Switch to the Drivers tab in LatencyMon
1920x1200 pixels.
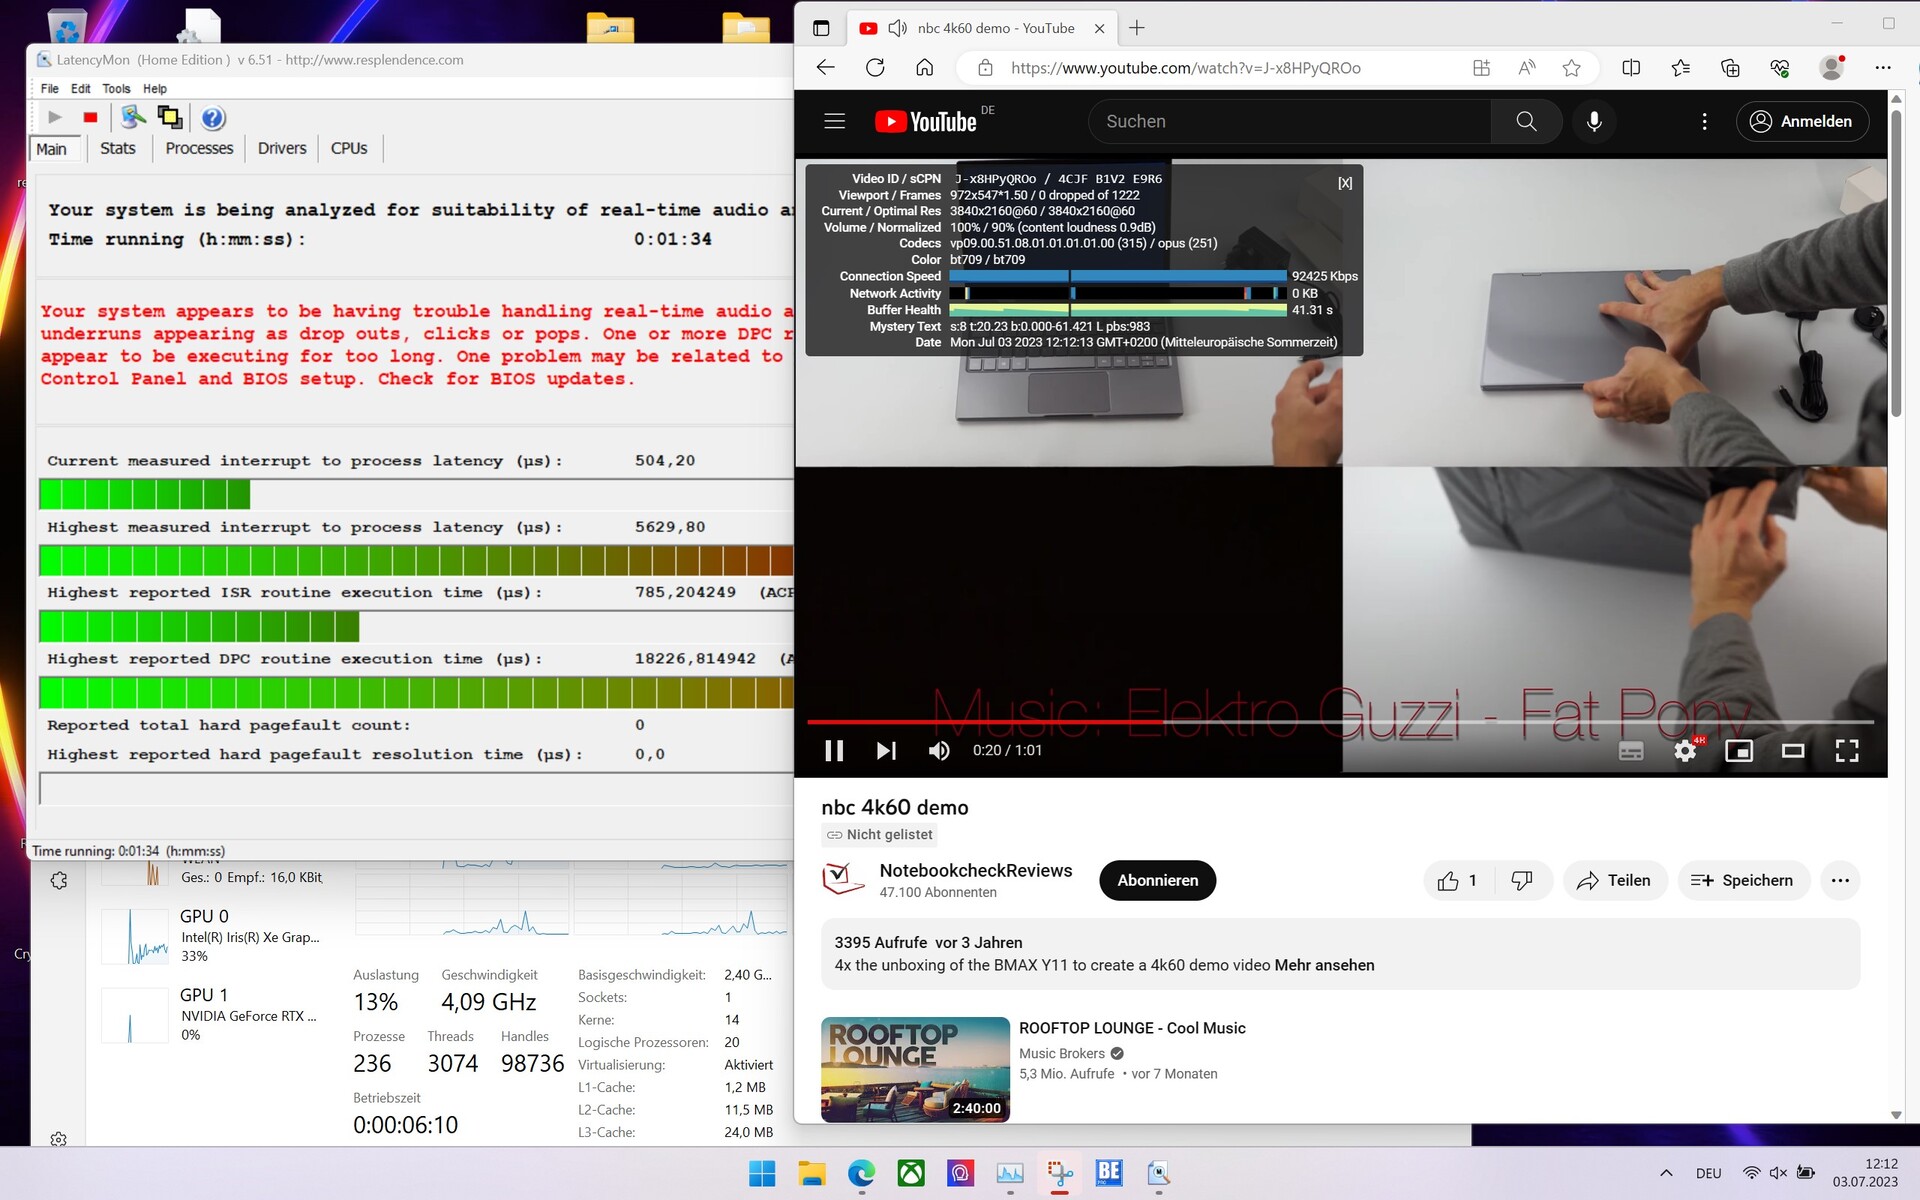[281, 148]
